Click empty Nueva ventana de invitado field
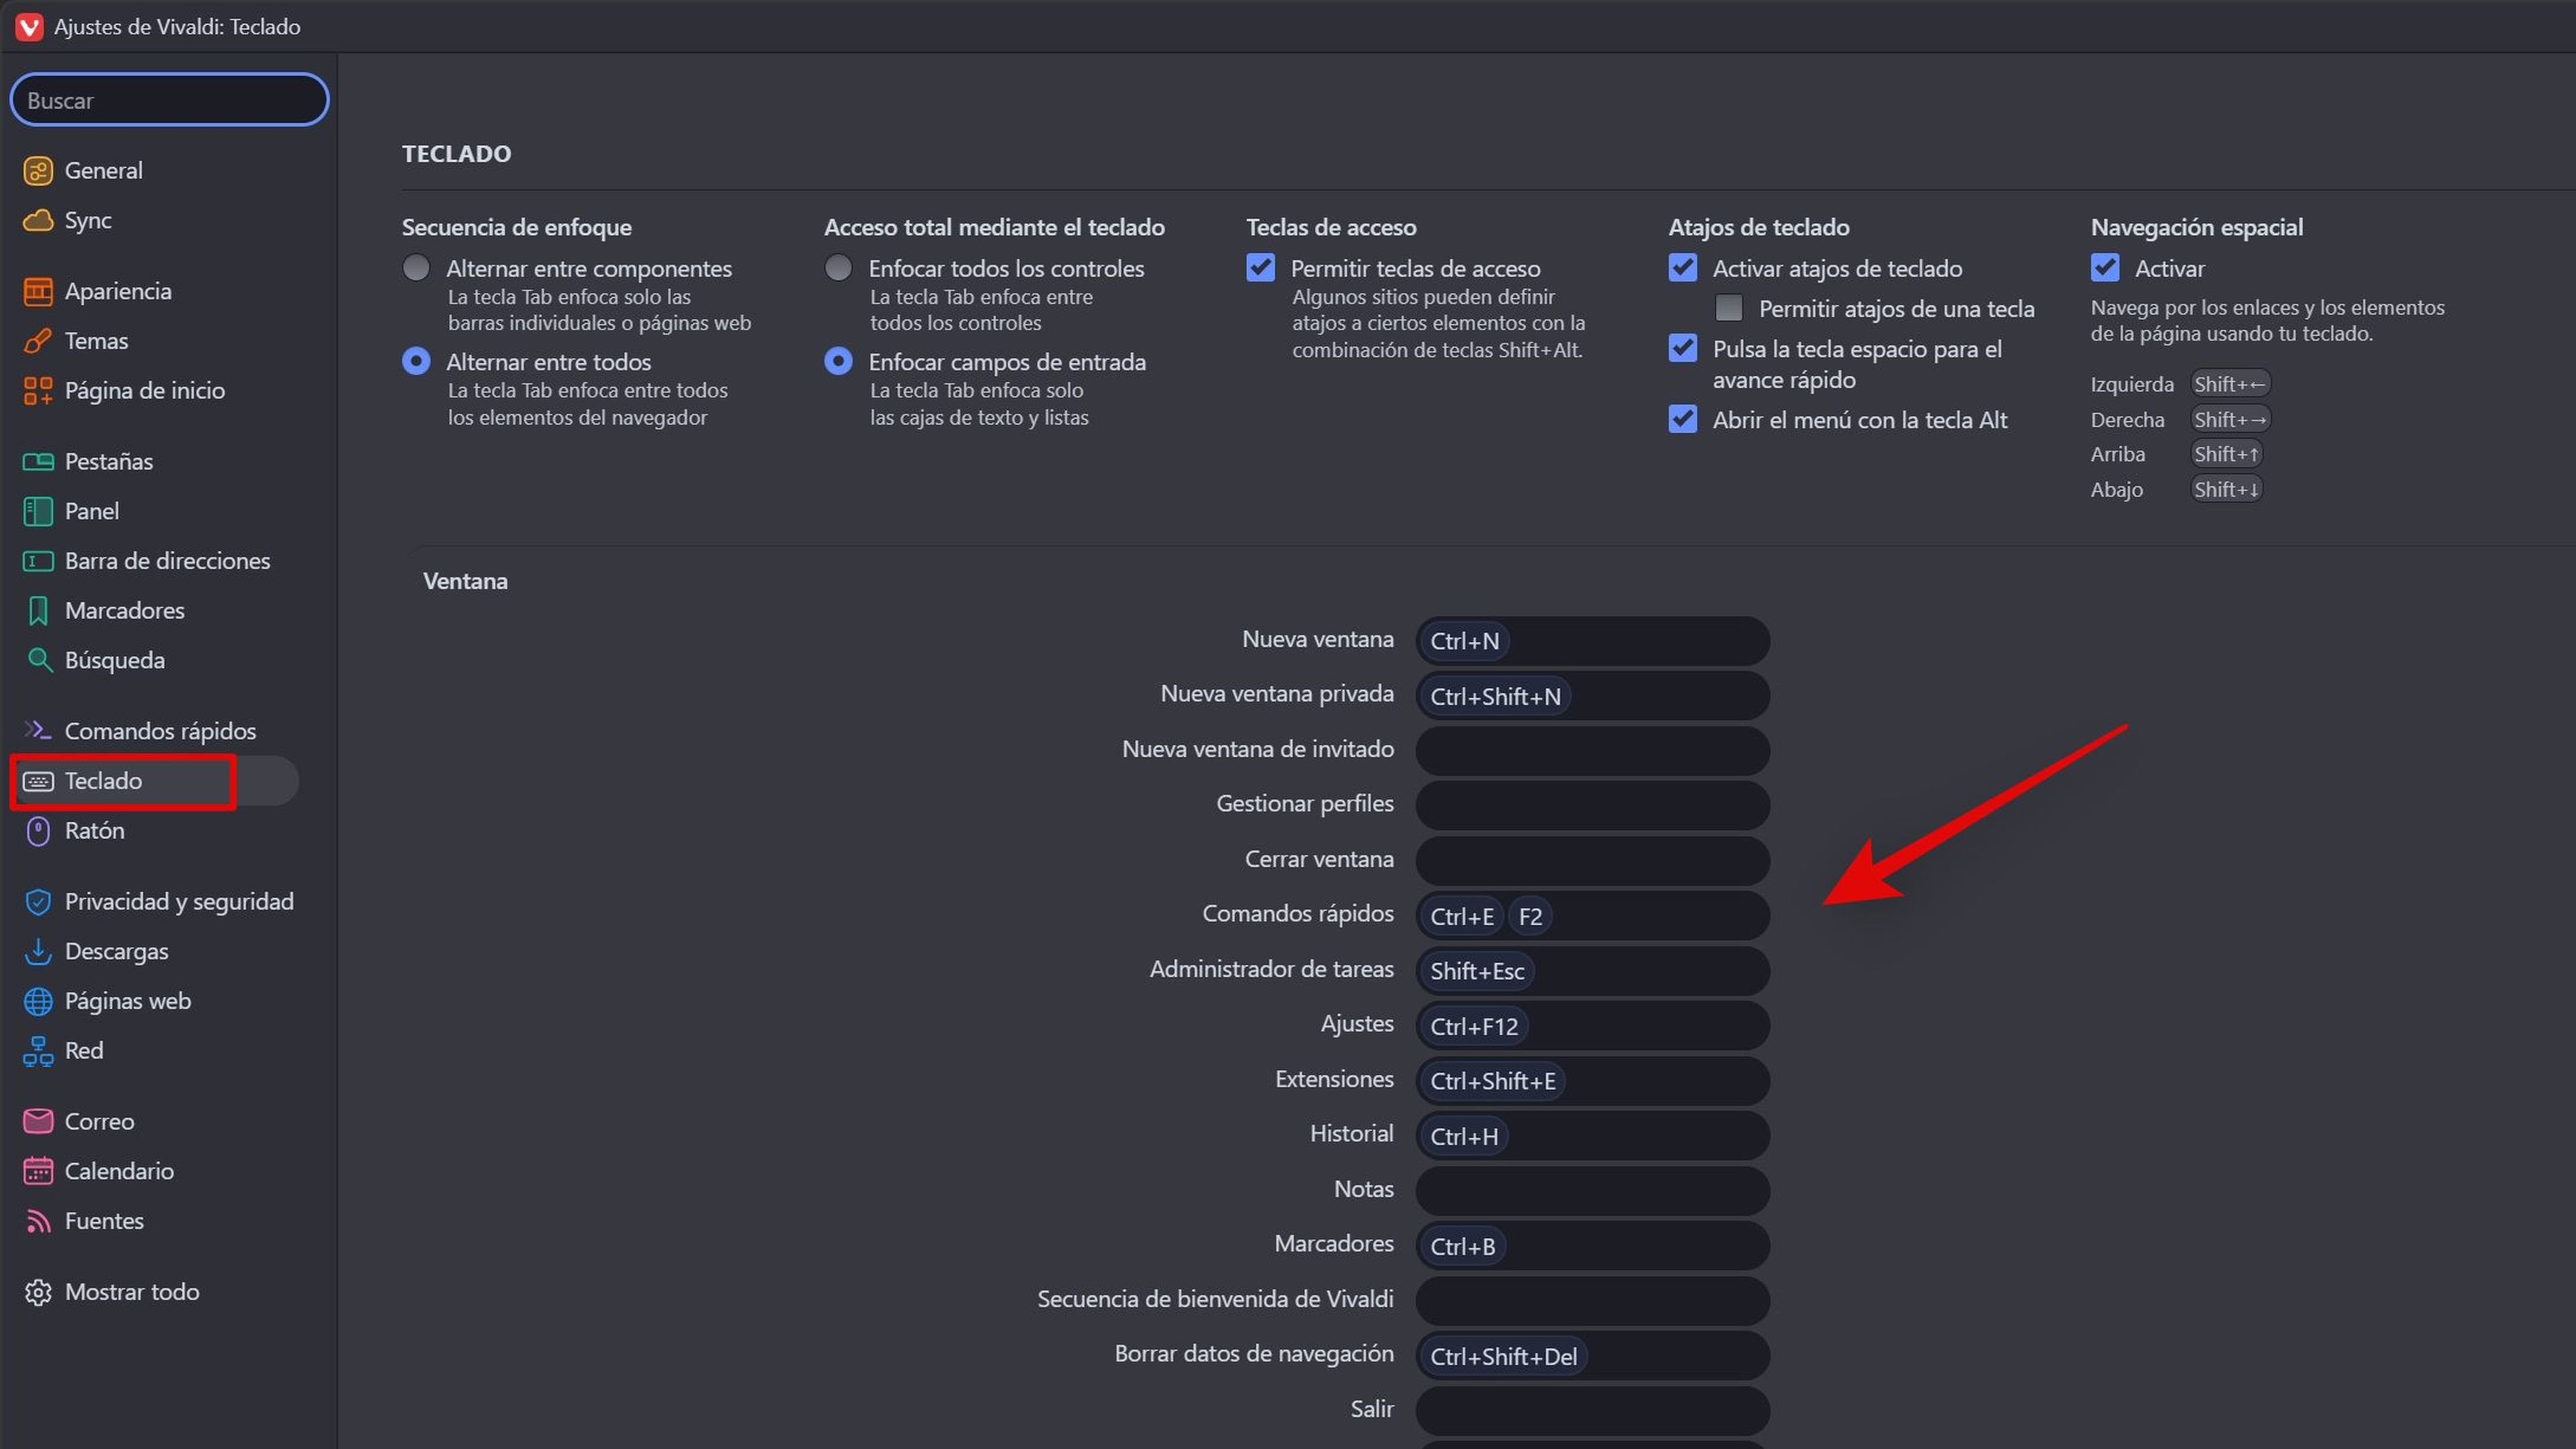 click(x=1593, y=751)
